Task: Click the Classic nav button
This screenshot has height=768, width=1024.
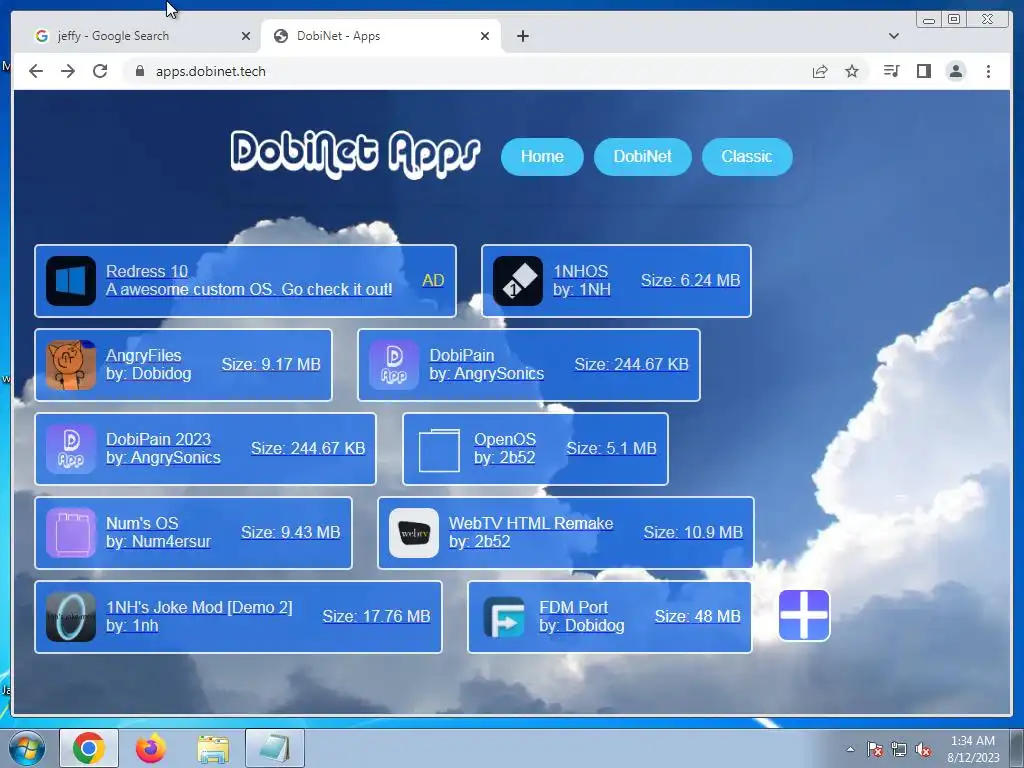Action: 747,157
